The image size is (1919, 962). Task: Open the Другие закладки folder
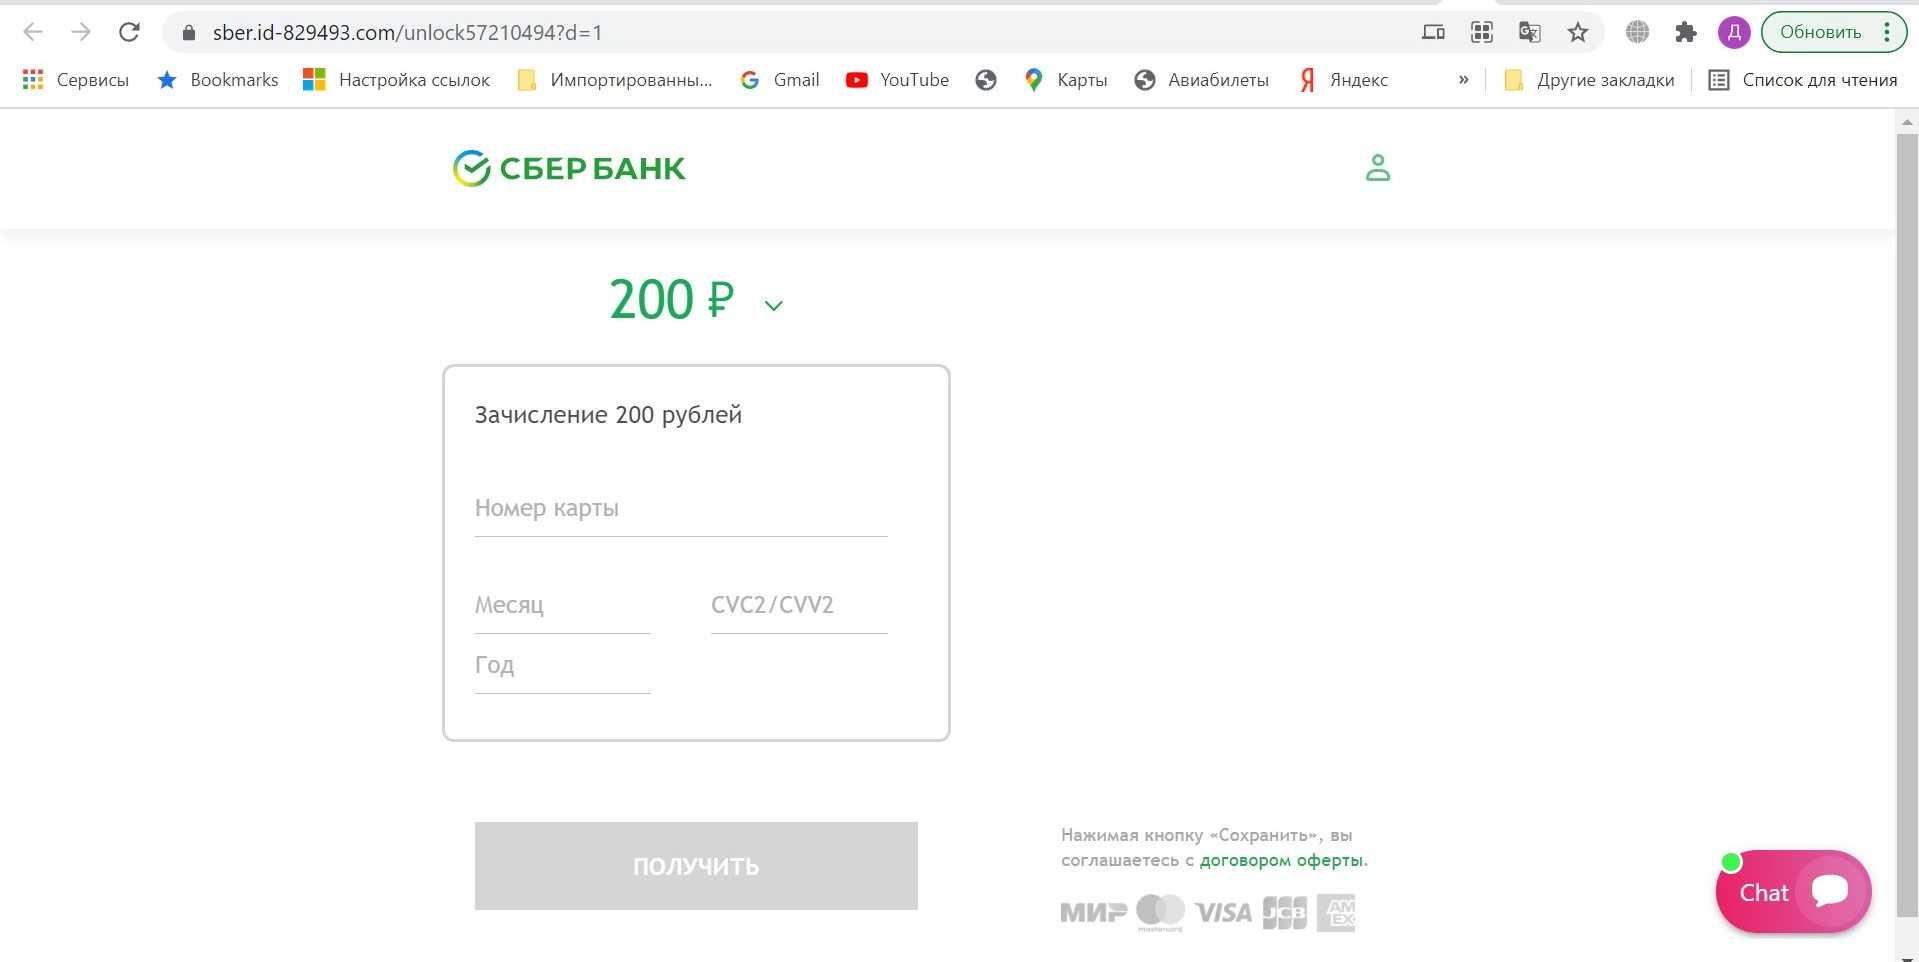tap(1589, 80)
